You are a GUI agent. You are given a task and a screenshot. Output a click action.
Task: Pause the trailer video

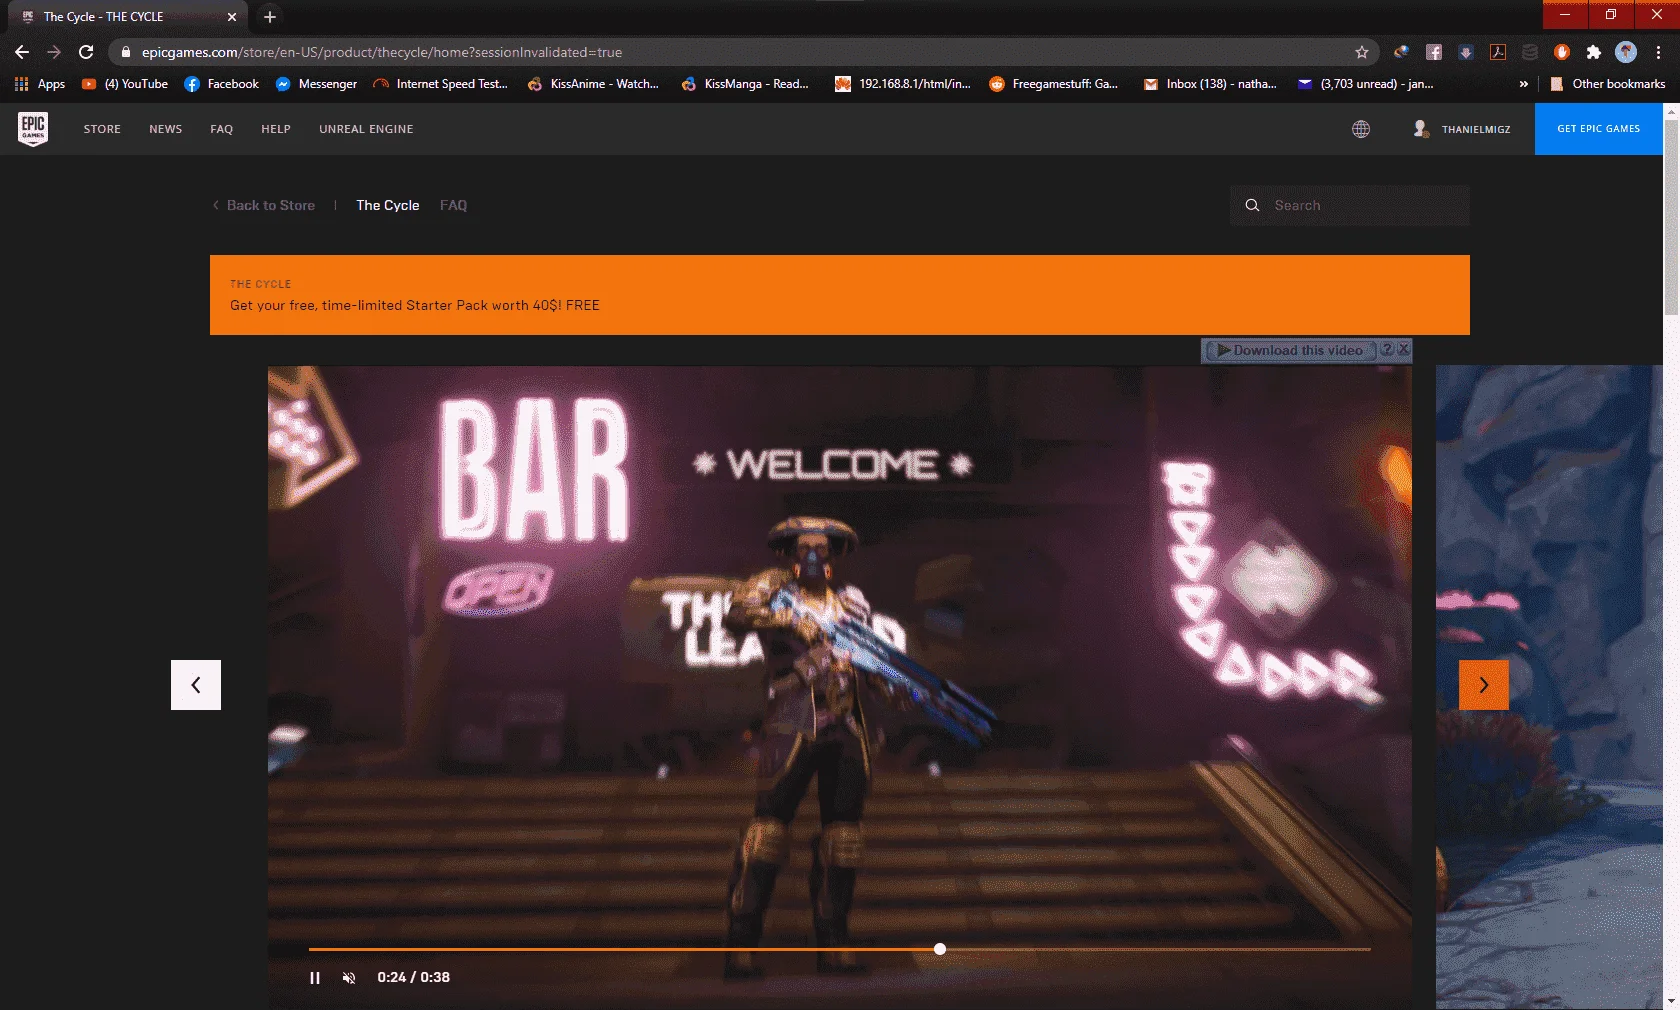point(315,978)
